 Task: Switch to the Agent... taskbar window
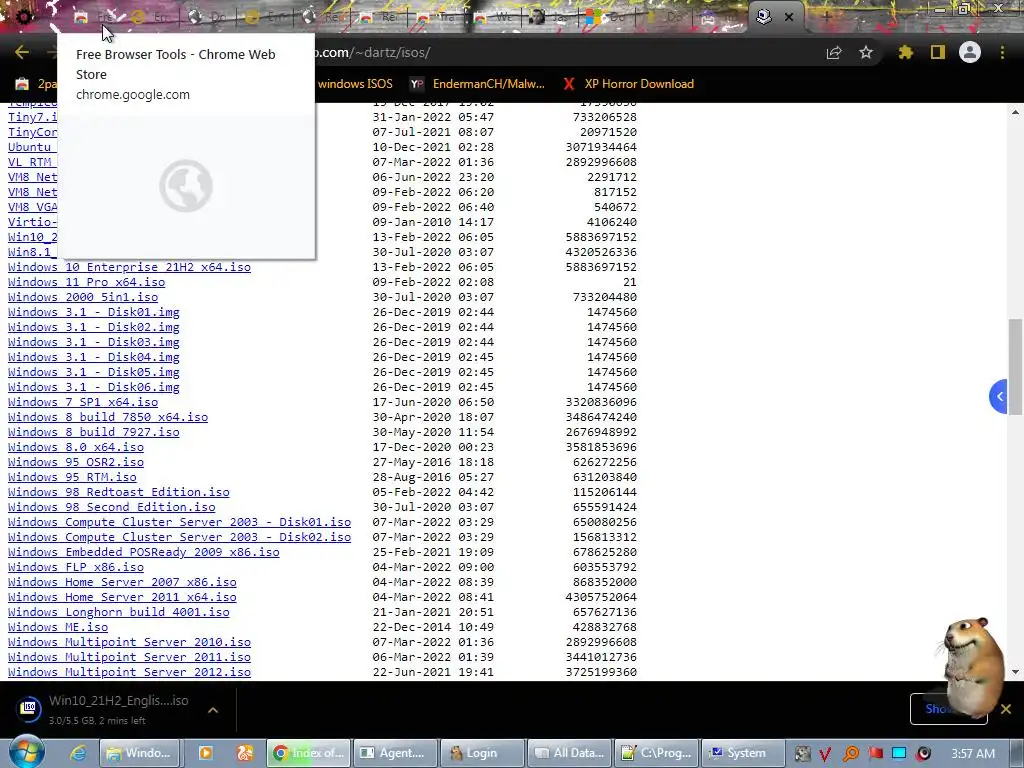(395, 753)
